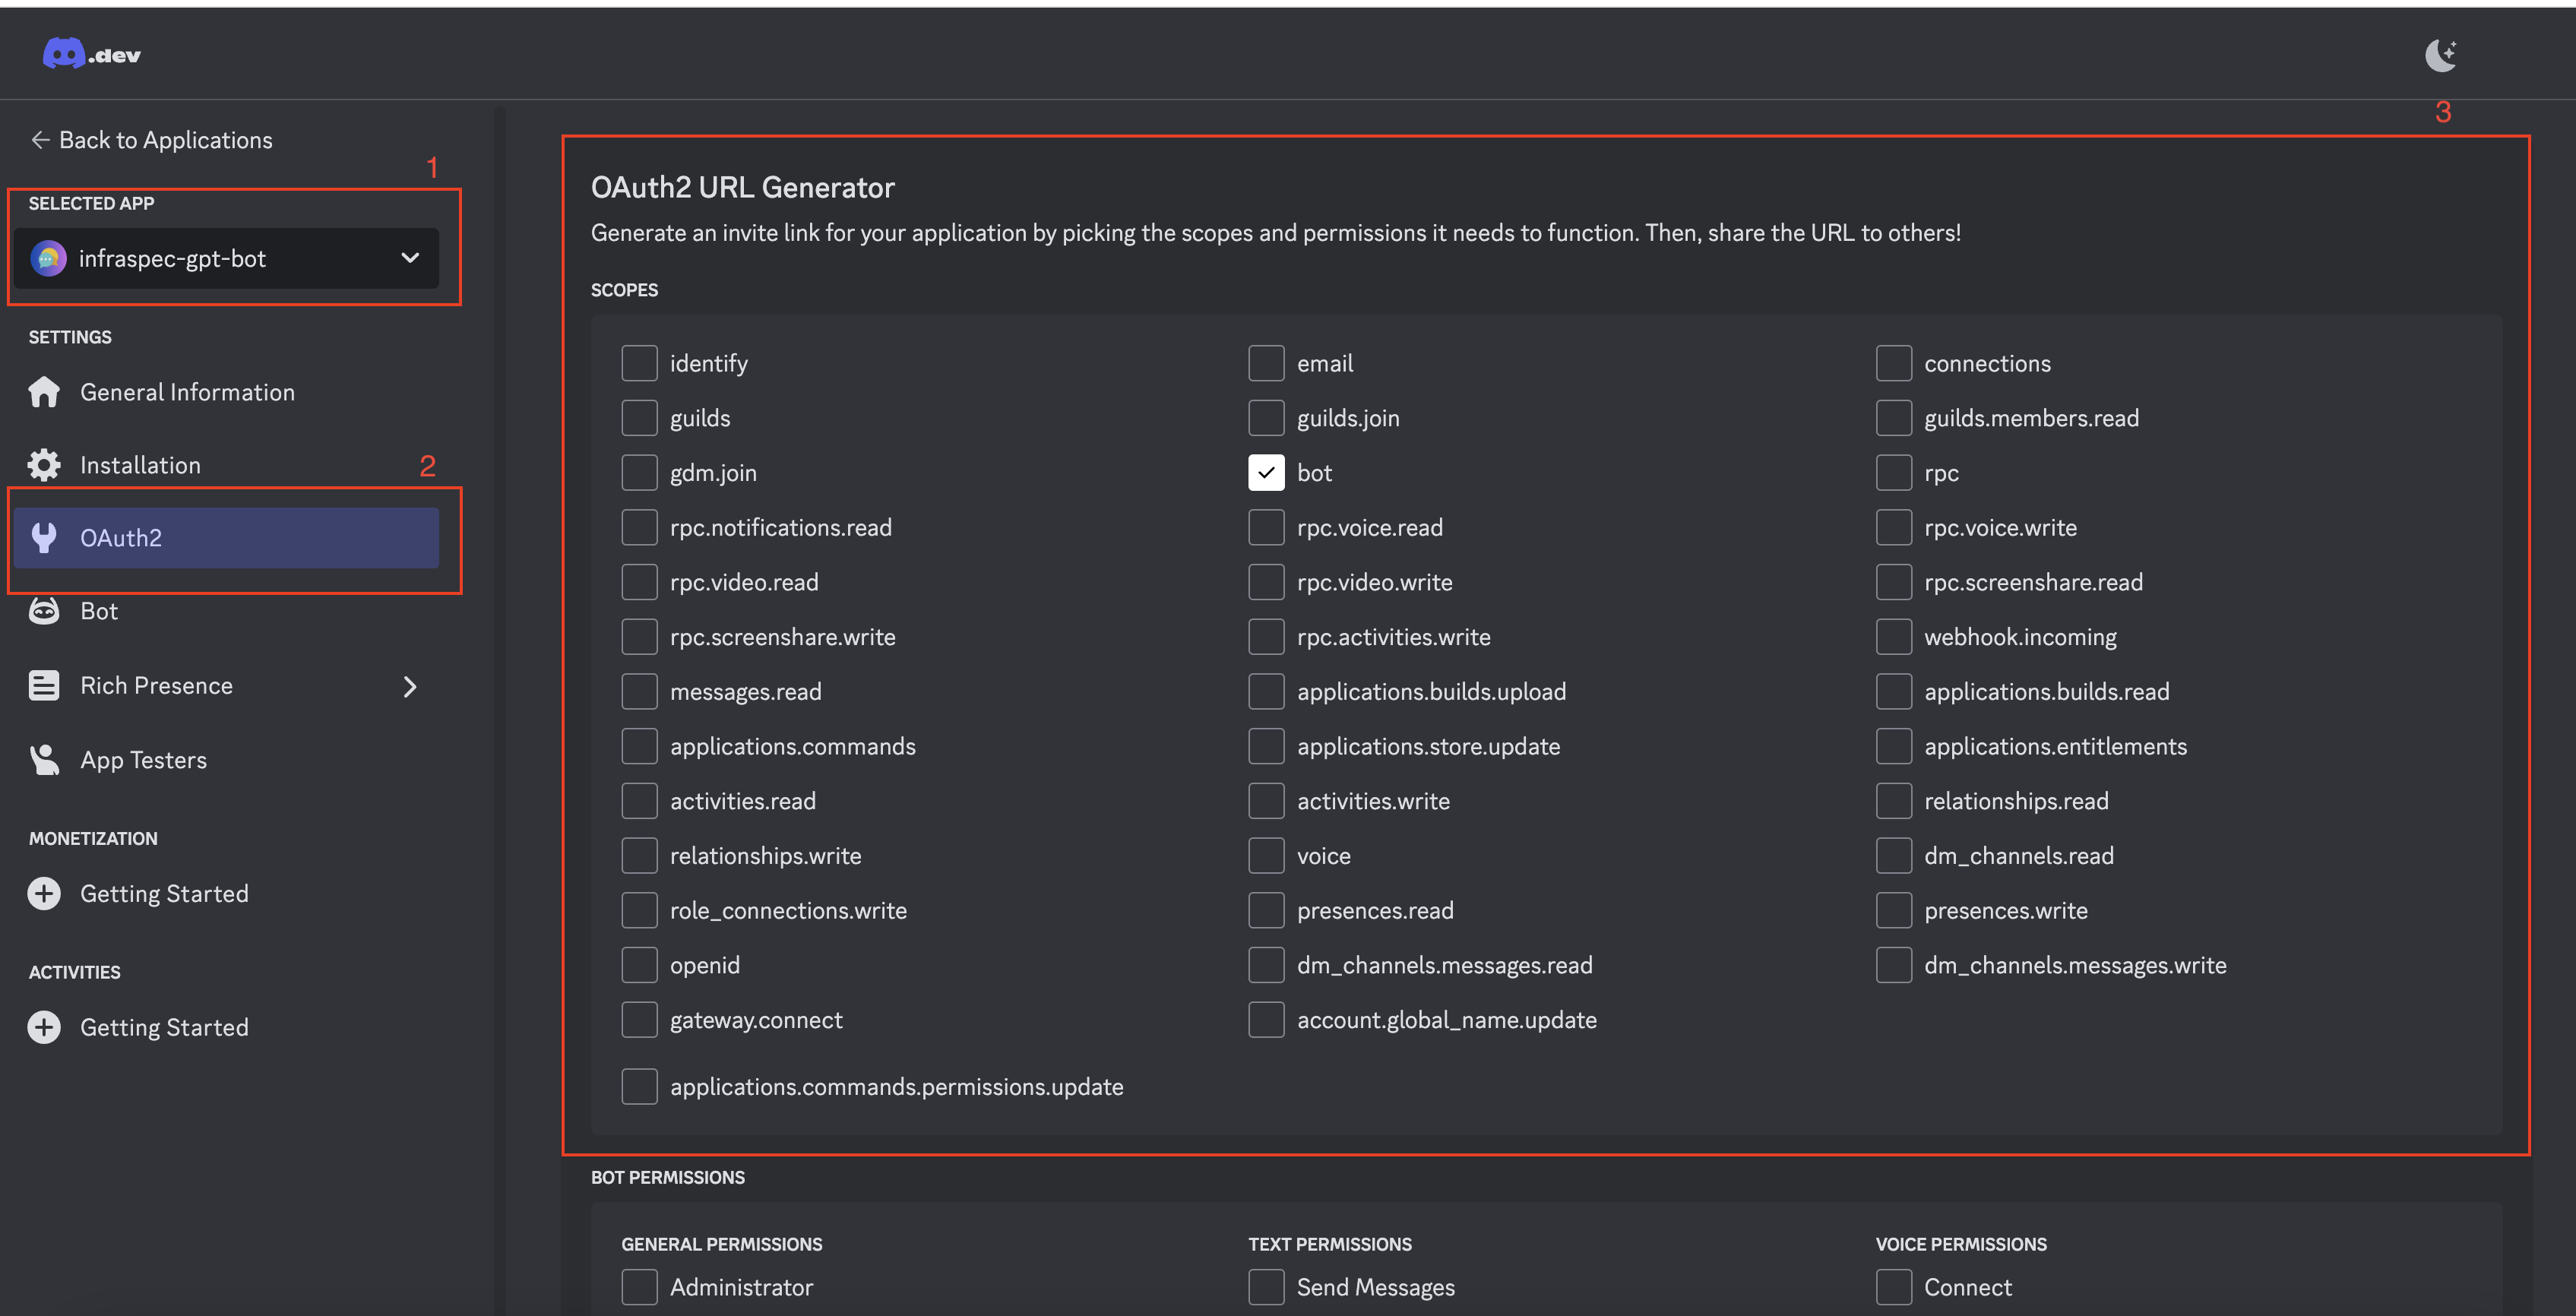The image size is (2576, 1316).
Task: Click the App Testers person icon
Action: [x=44, y=760]
